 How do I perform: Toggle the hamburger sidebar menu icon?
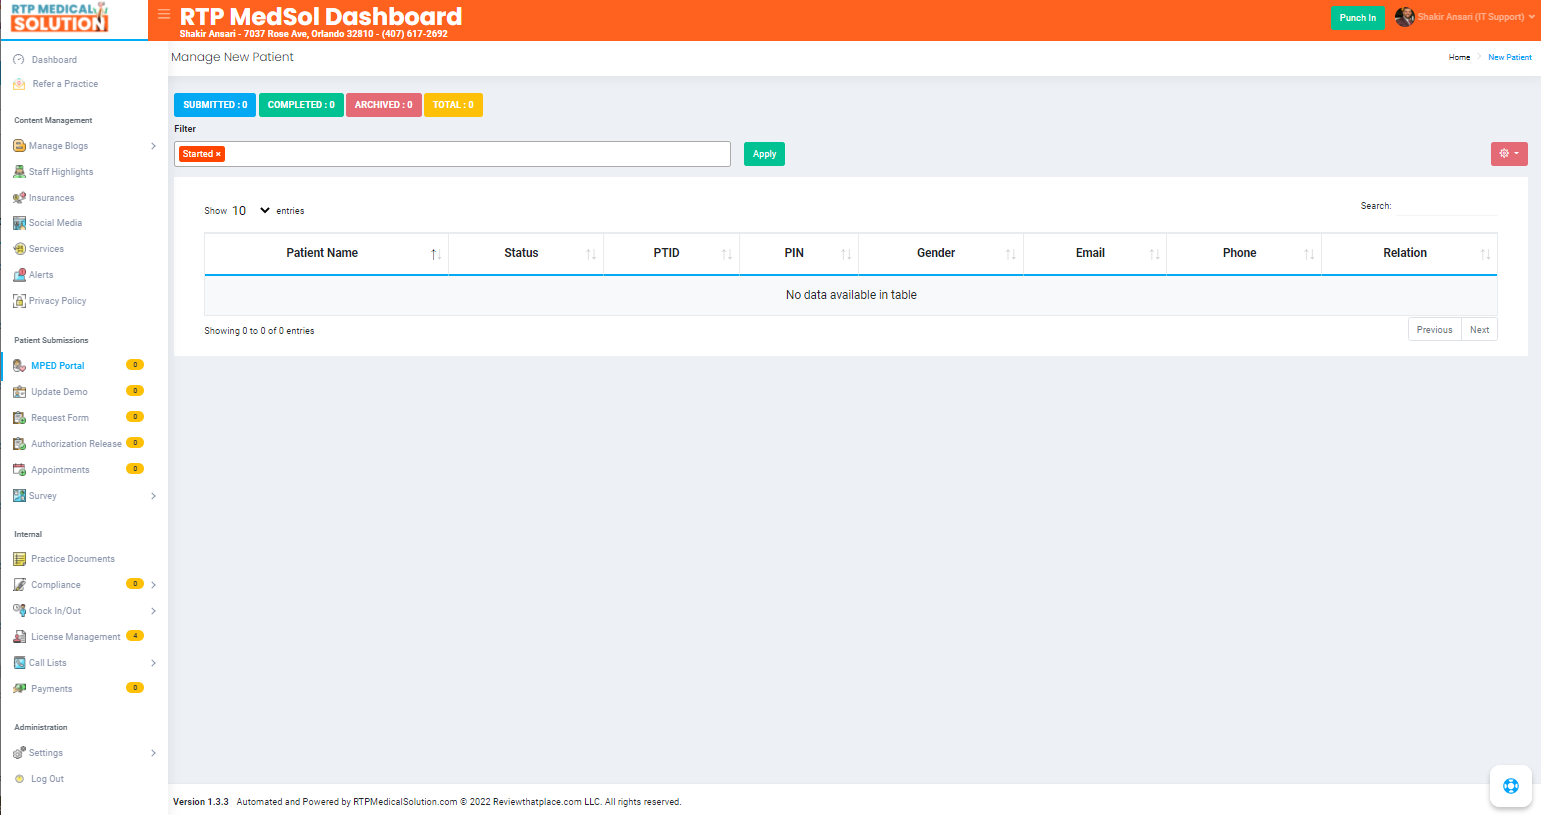tap(164, 14)
